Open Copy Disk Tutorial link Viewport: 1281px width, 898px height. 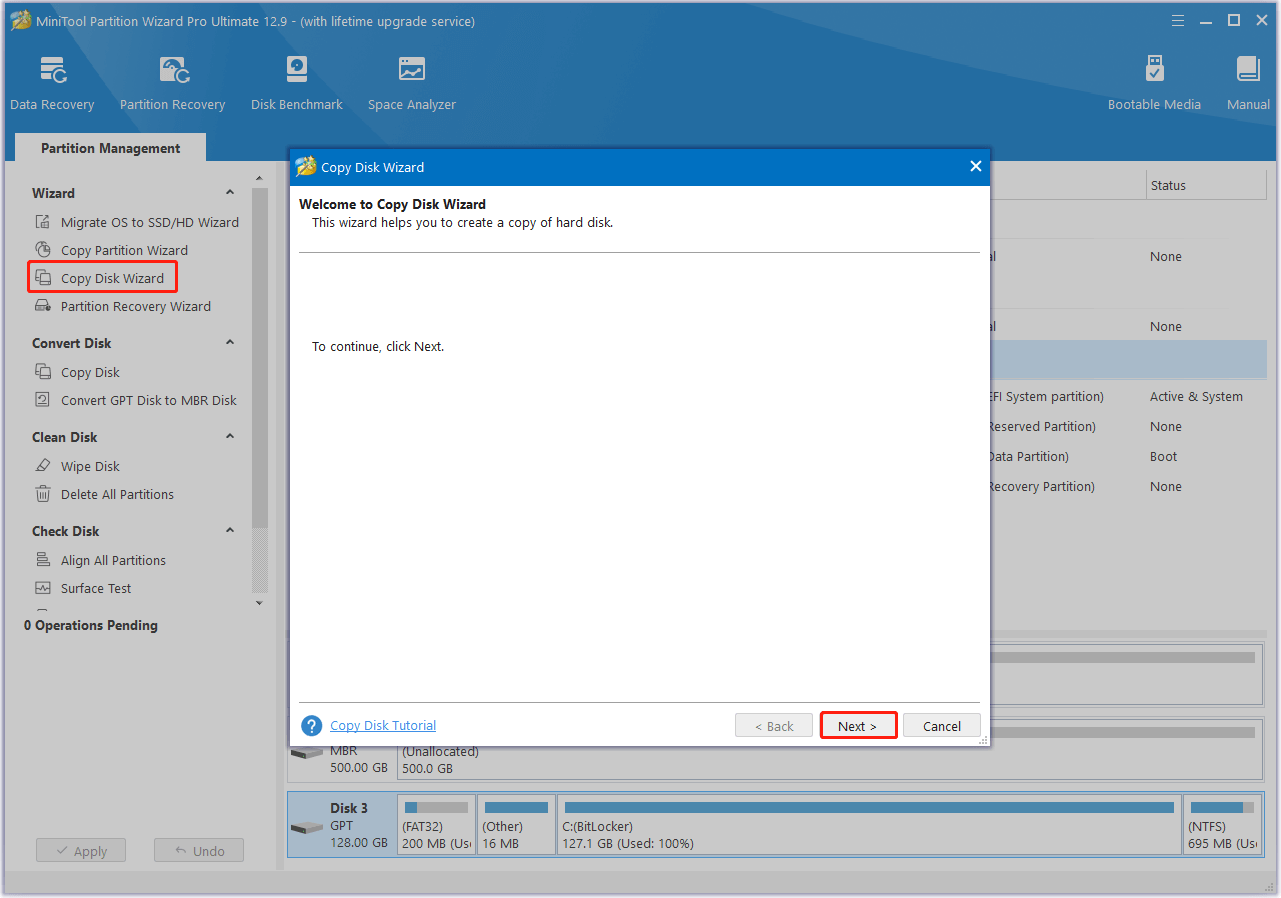[x=383, y=725]
